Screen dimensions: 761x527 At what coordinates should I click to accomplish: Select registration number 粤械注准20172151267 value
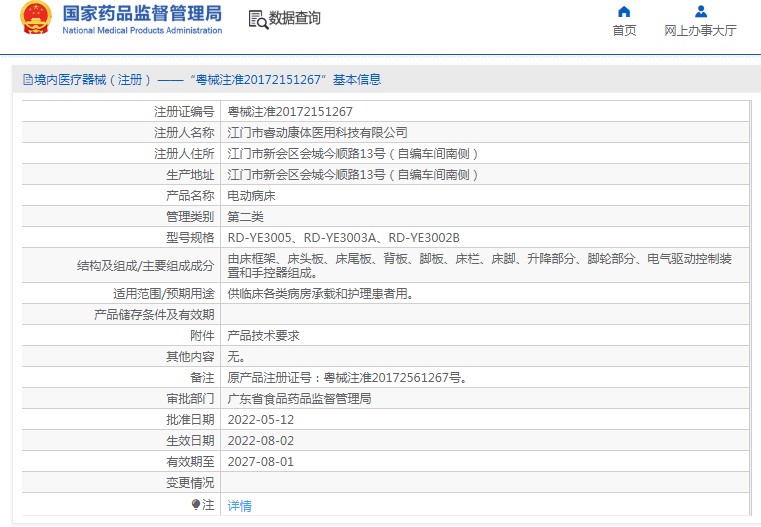[x=290, y=112]
